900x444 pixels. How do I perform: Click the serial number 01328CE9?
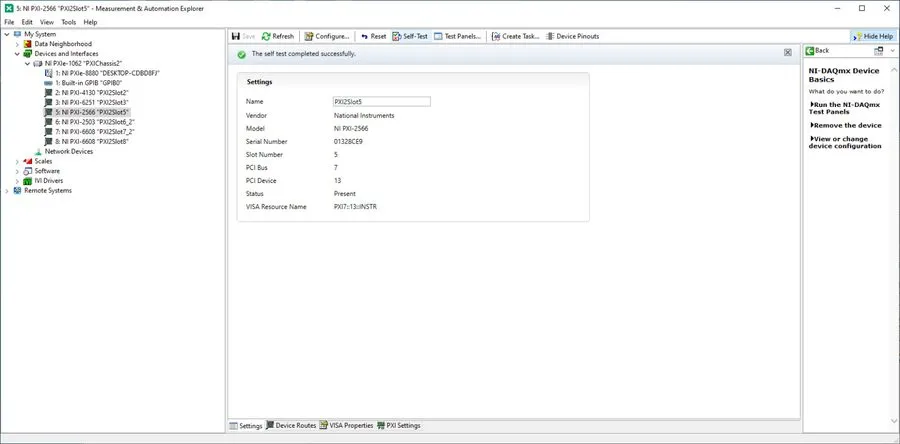click(348, 142)
